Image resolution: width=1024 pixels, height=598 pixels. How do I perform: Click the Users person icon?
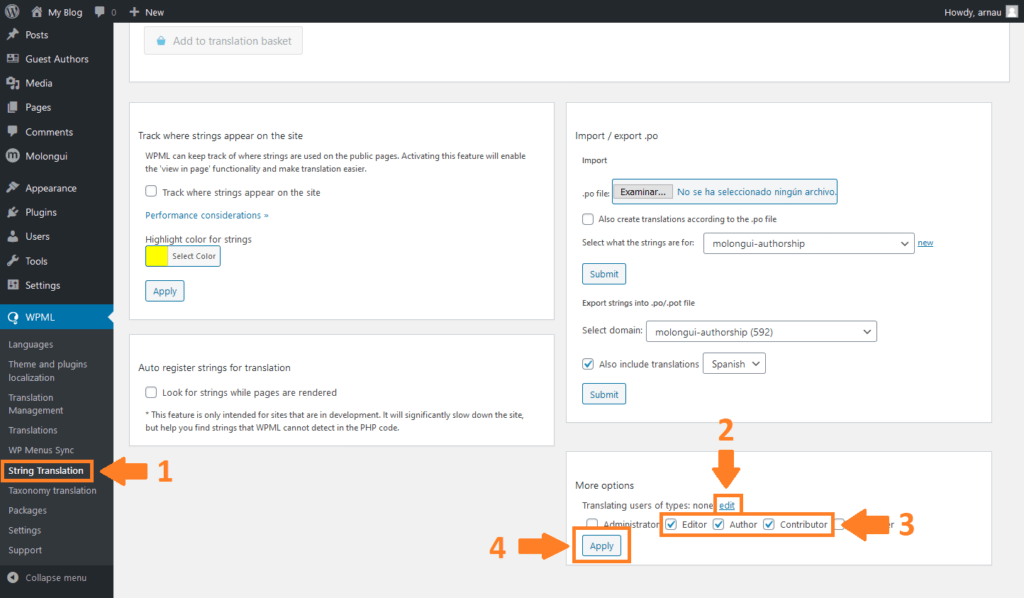12,236
